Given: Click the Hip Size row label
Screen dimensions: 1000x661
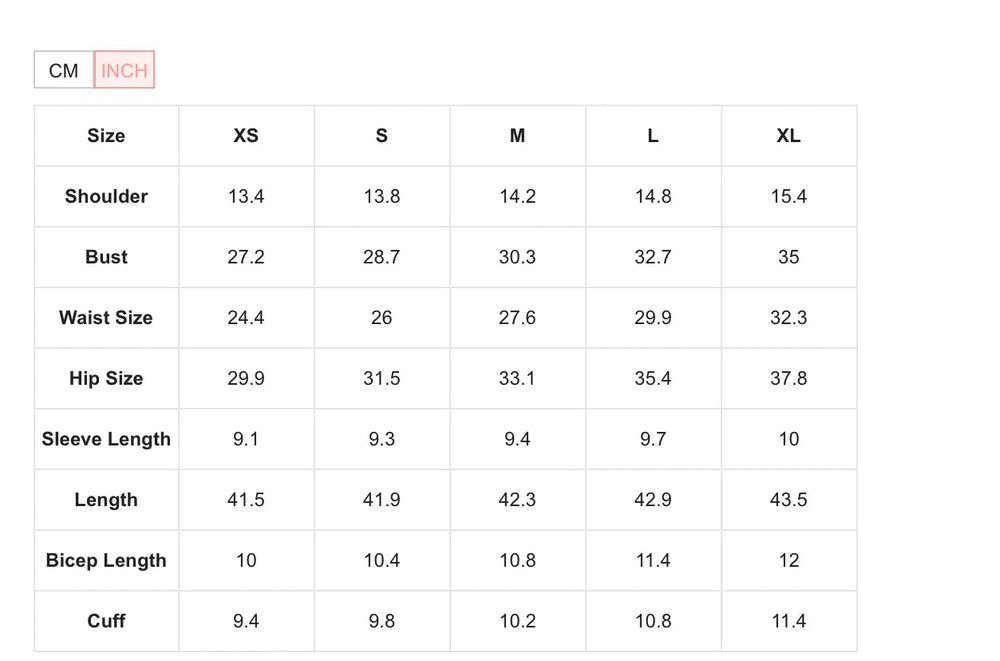Looking at the screenshot, I should tap(106, 378).
